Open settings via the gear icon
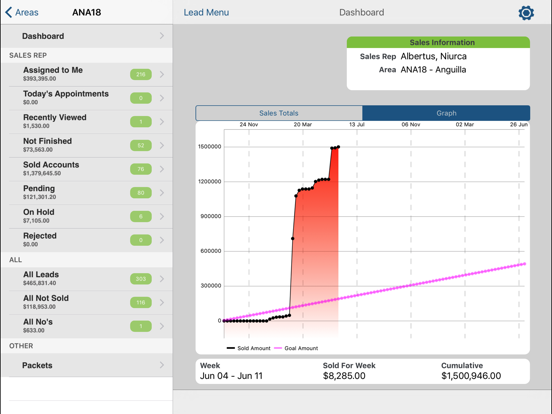This screenshot has width=552, height=414. [x=526, y=13]
